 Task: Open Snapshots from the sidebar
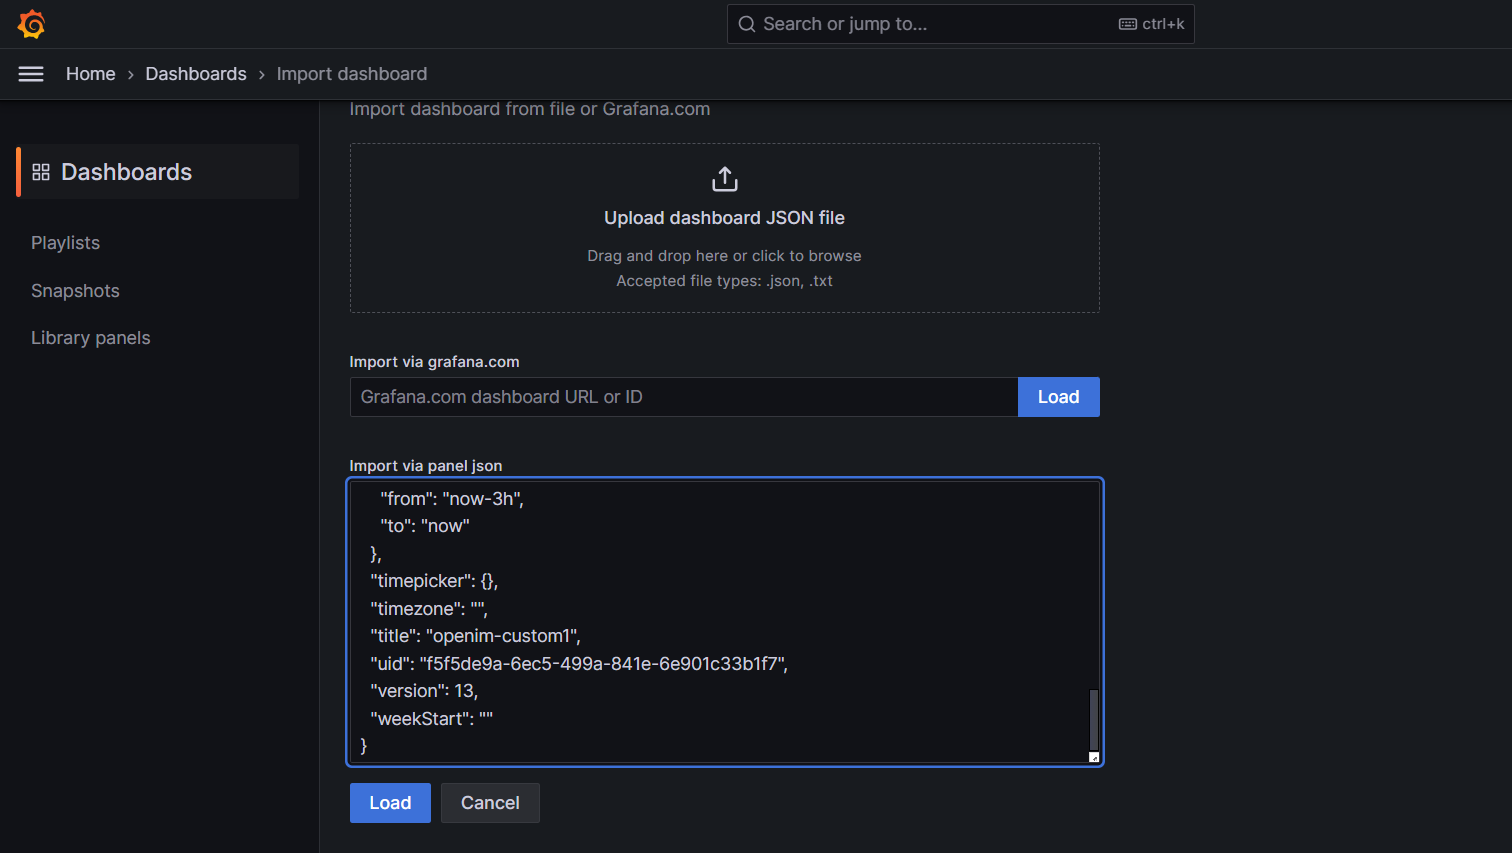tap(75, 290)
